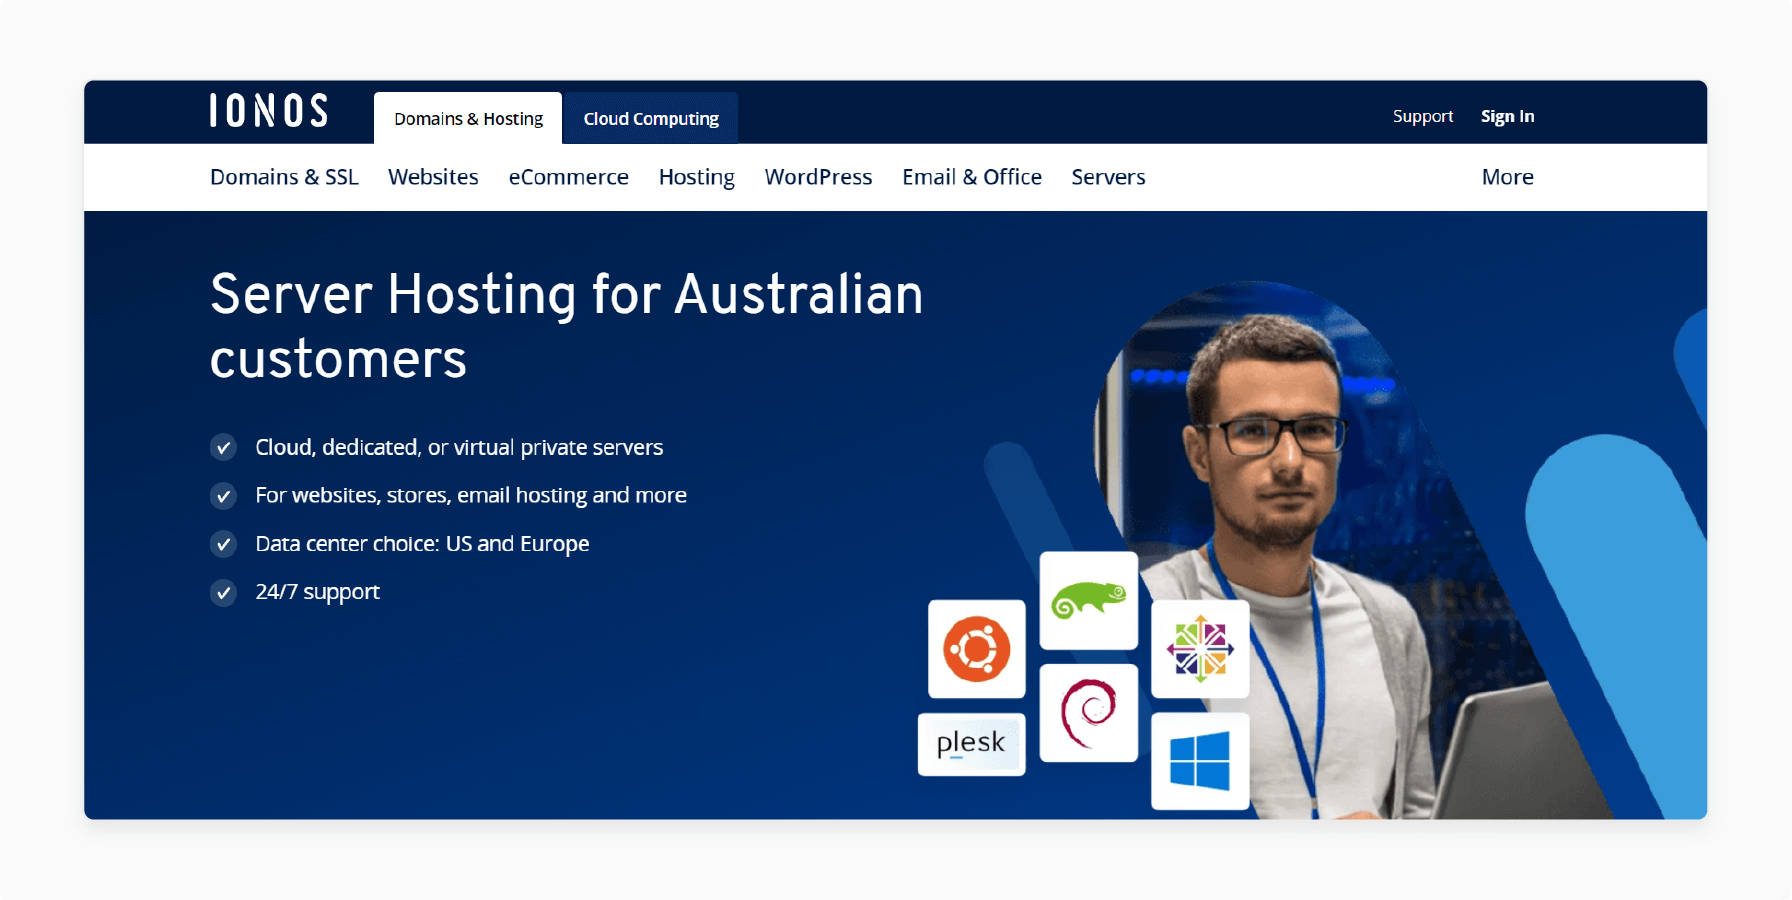Click checkmark icon beside 24/7 support

point(223,593)
